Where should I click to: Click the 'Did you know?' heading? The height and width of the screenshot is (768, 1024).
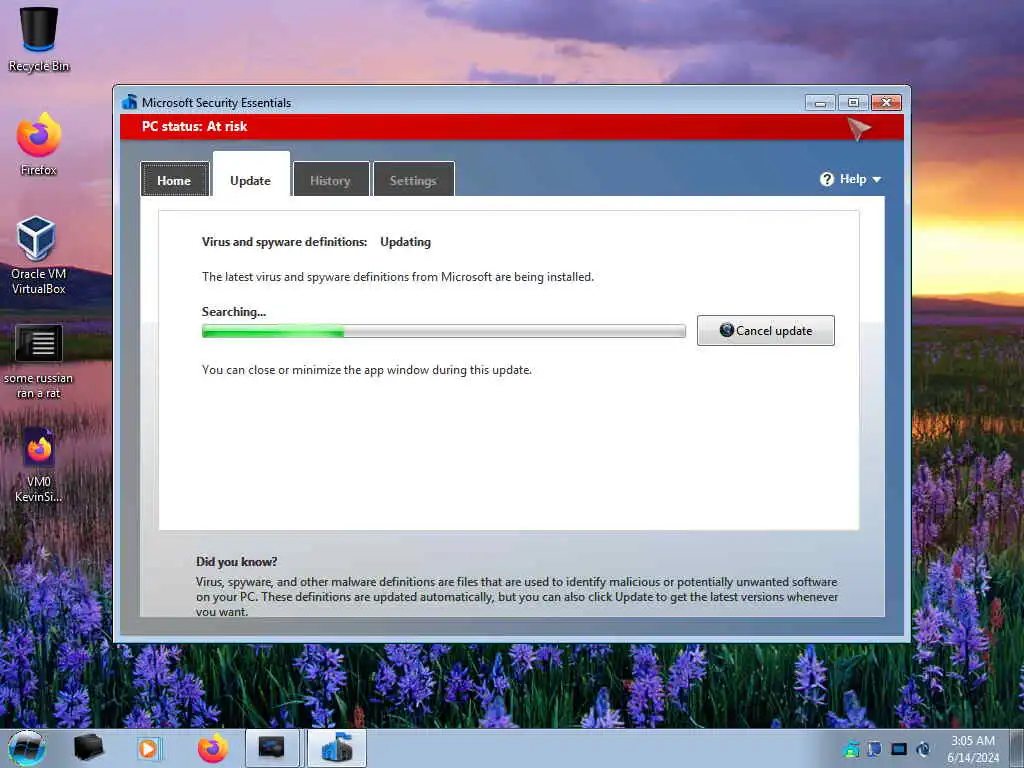(x=236, y=562)
